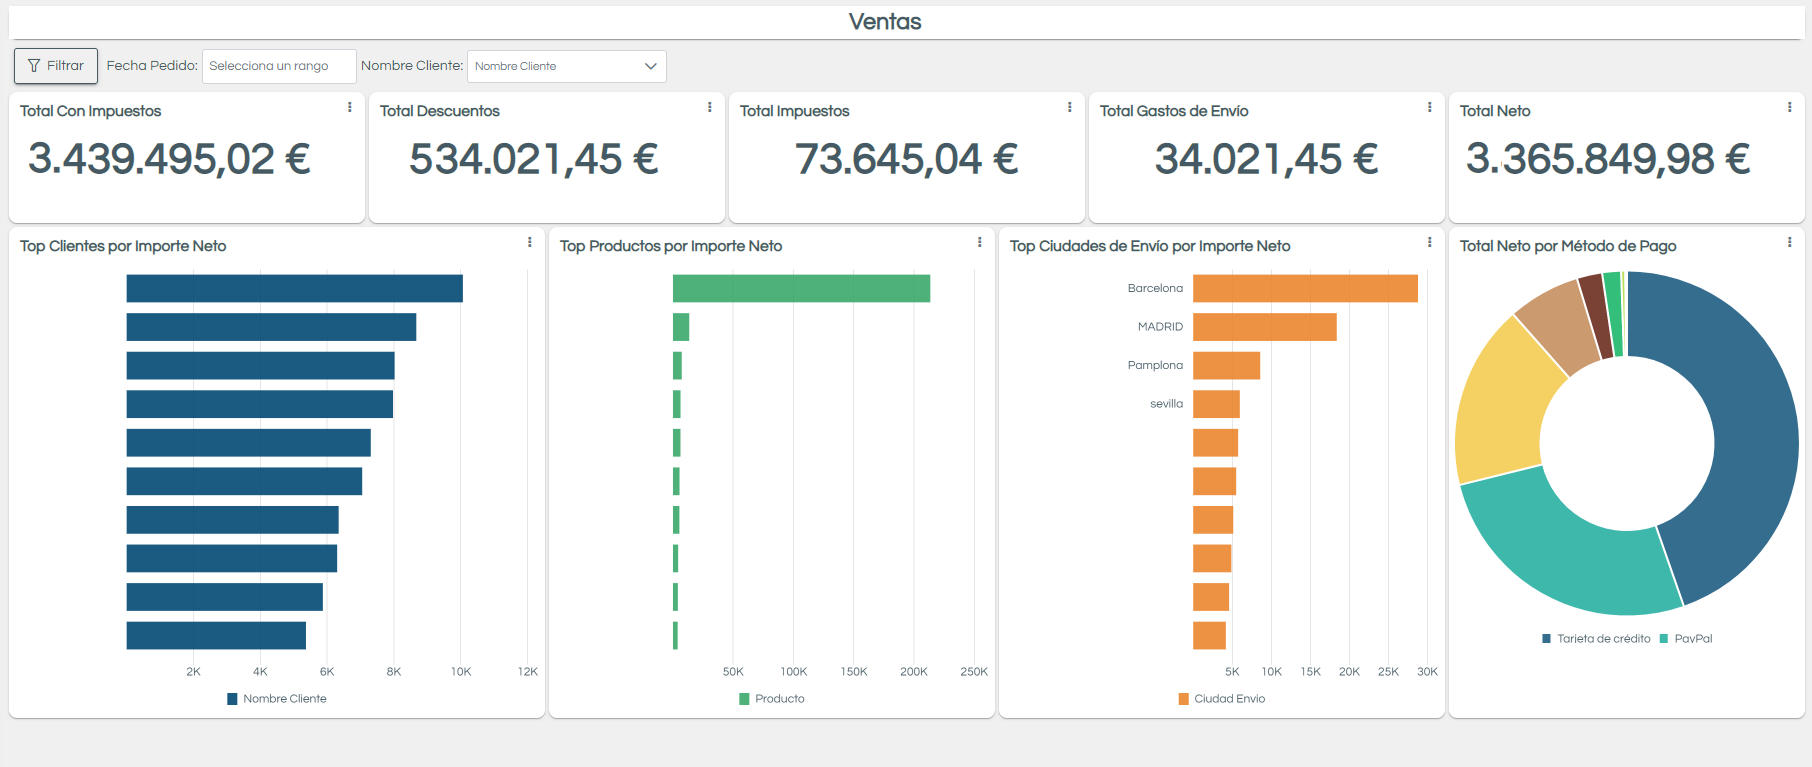Click the 73.645,04 € taxes value

(907, 159)
